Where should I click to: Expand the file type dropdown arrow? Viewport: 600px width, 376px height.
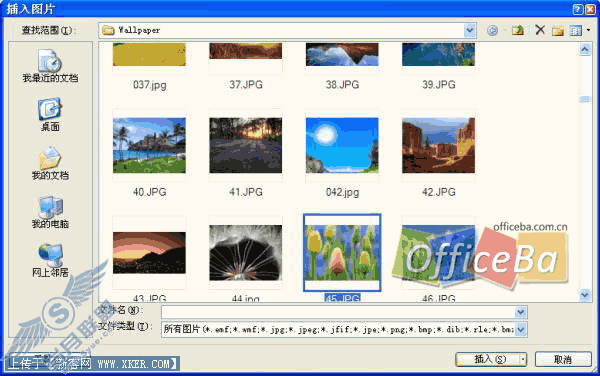[521, 329]
